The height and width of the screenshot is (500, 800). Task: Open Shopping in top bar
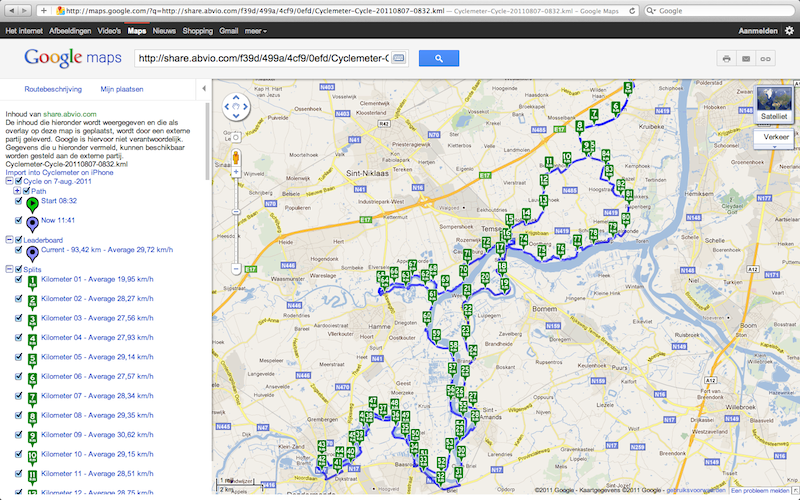(197, 31)
